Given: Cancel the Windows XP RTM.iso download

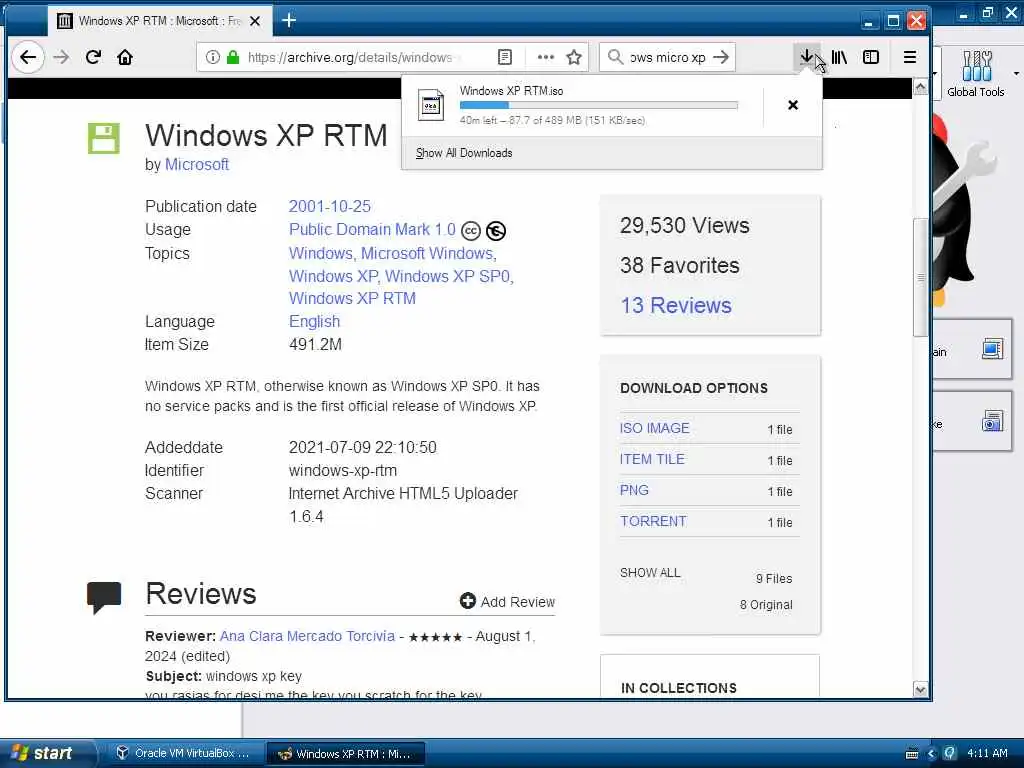Looking at the screenshot, I should [x=793, y=105].
